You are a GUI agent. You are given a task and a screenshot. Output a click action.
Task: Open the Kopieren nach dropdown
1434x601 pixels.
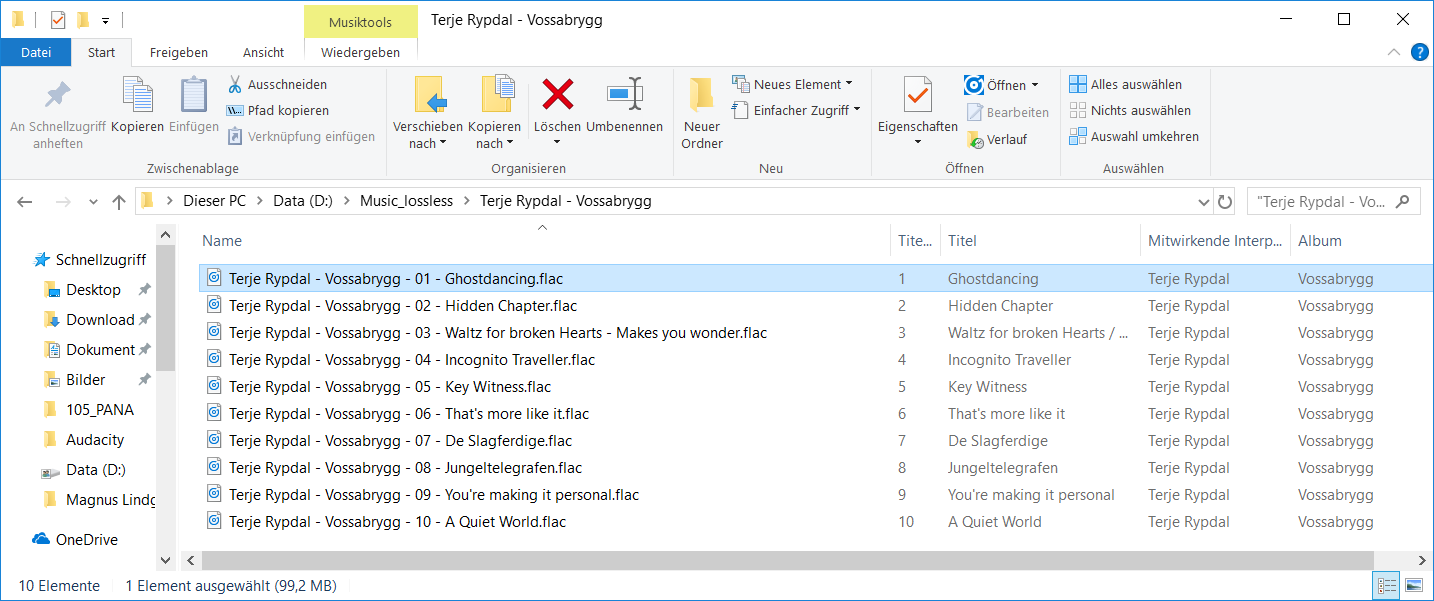pyautogui.click(x=494, y=135)
